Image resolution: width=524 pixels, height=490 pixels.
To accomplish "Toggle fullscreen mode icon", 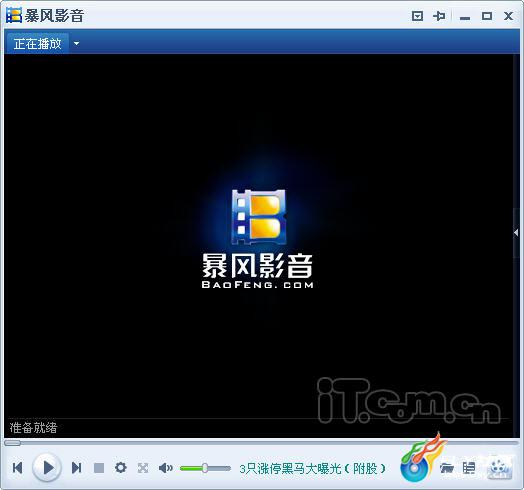I will coord(143,468).
